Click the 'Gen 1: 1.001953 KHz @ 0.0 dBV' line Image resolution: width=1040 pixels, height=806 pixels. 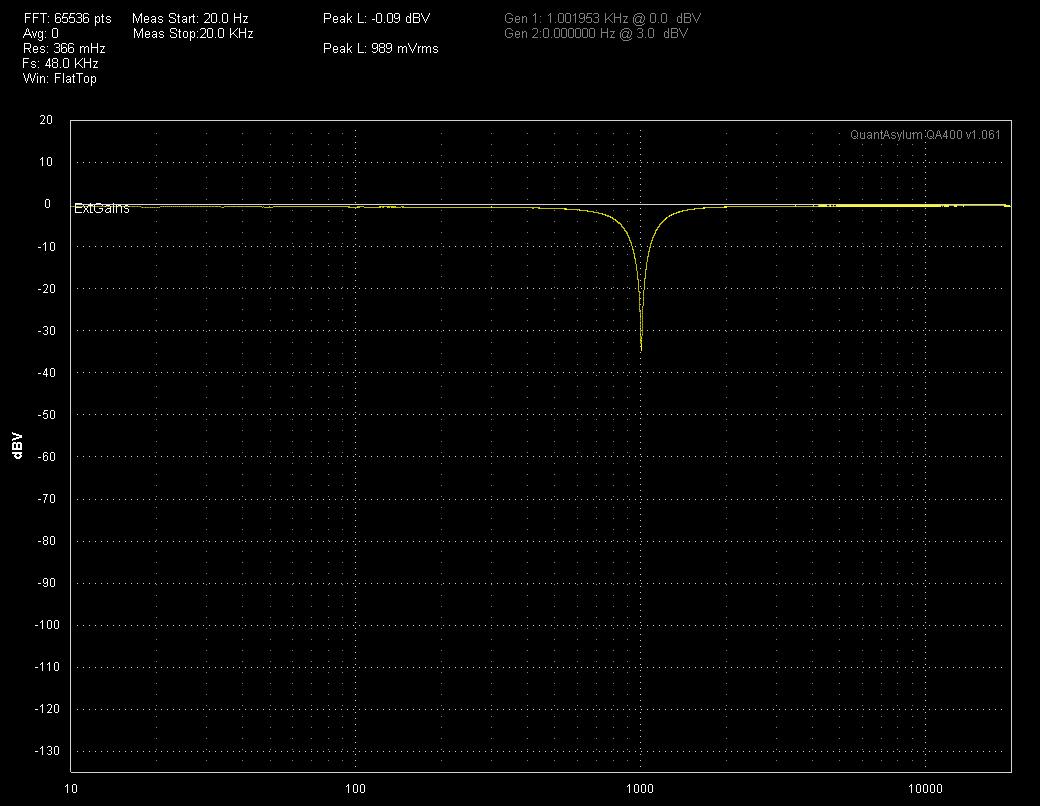602,19
